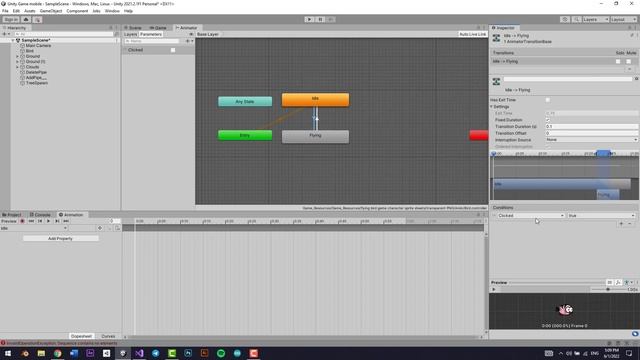Click the Transition Duration input field
The image size is (640, 360).
coord(591,127)
